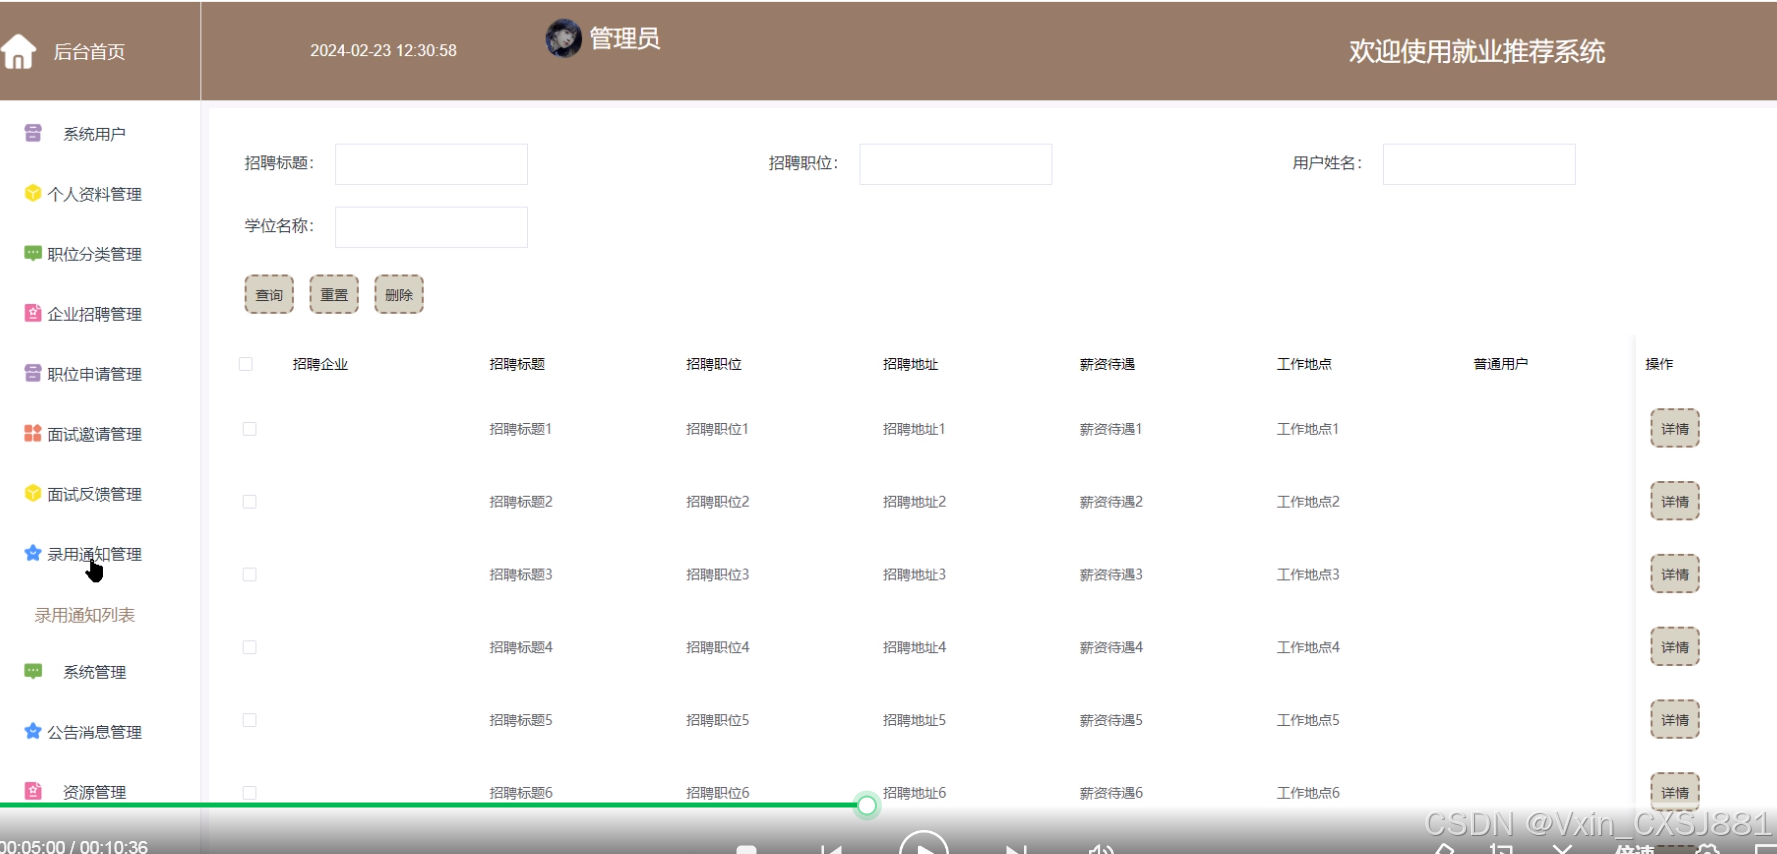Focus the 用户姓名 search field
Image resolution: width=1777 pixels, height=854 pixels.
coord(1479,164)
